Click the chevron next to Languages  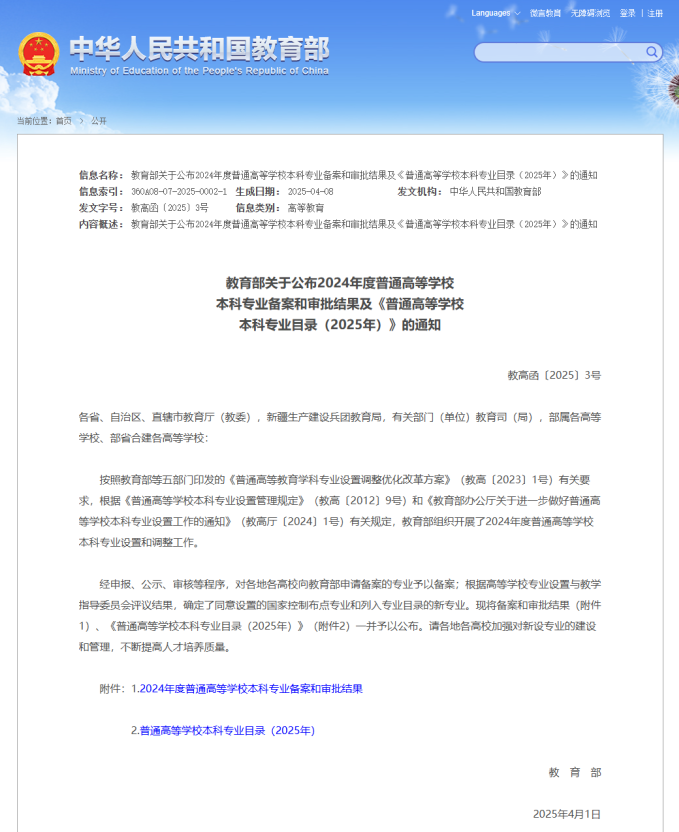point(518,13)
